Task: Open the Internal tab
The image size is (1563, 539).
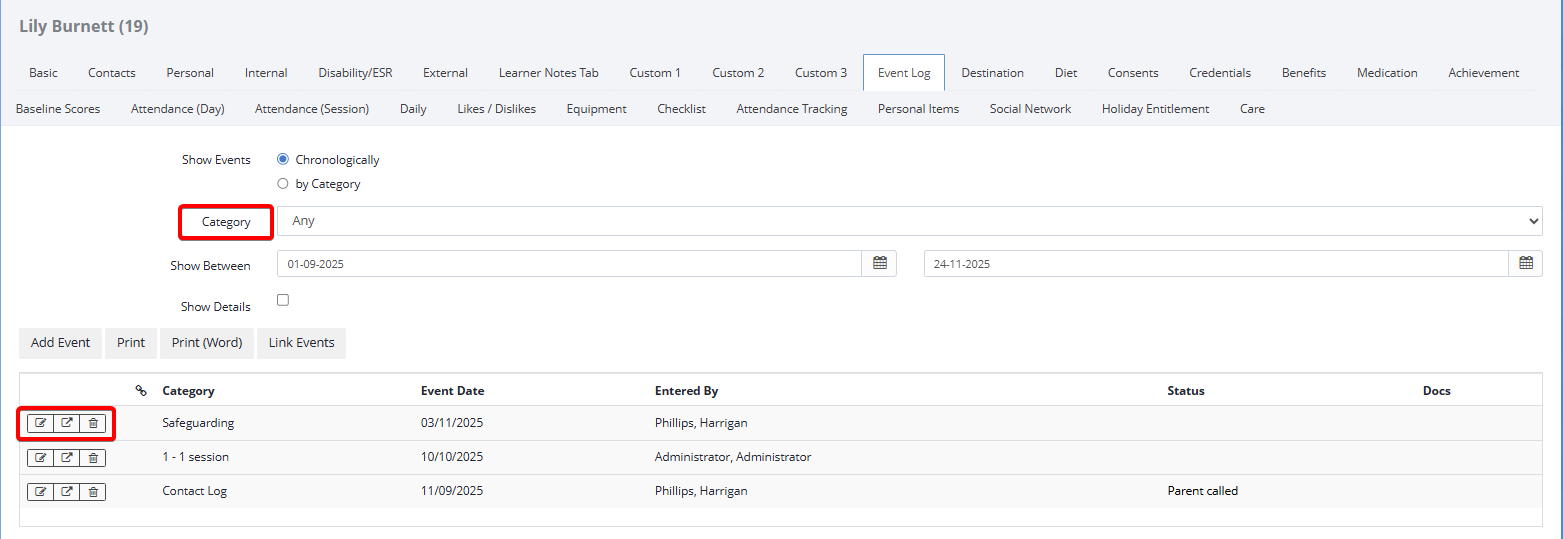Action: (266, 73)
